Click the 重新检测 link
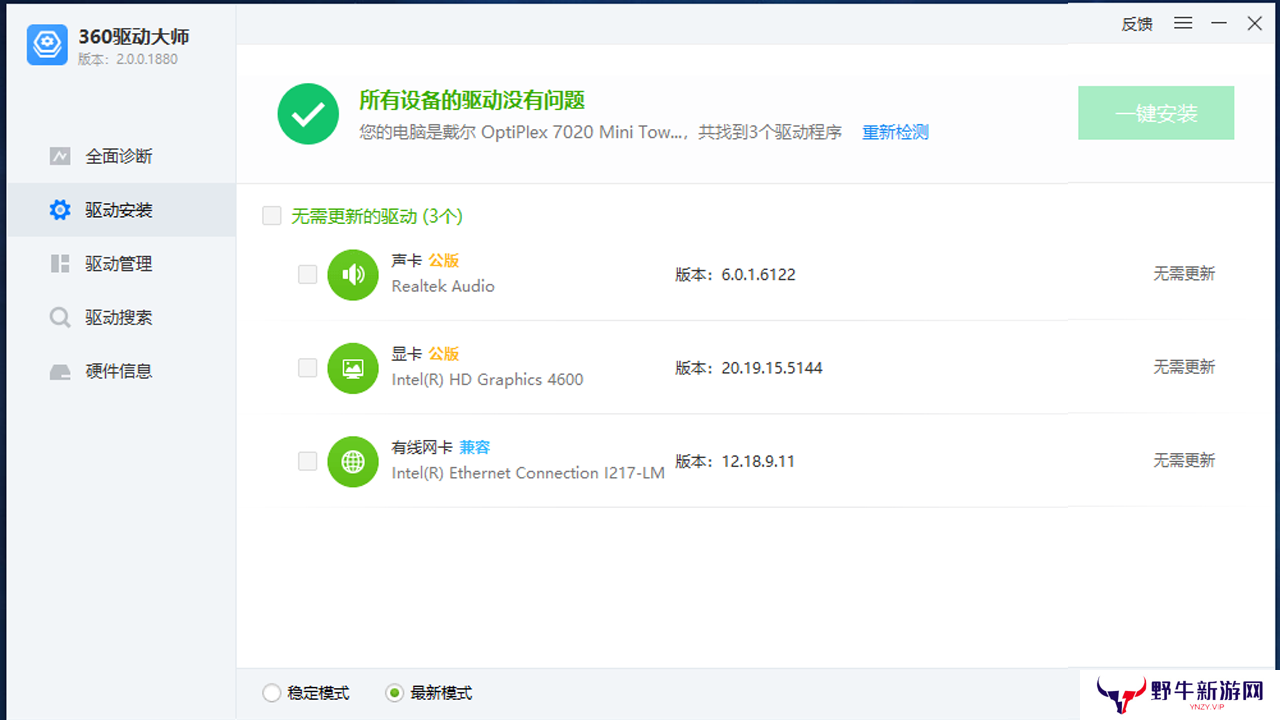 (x=896, y=132)
